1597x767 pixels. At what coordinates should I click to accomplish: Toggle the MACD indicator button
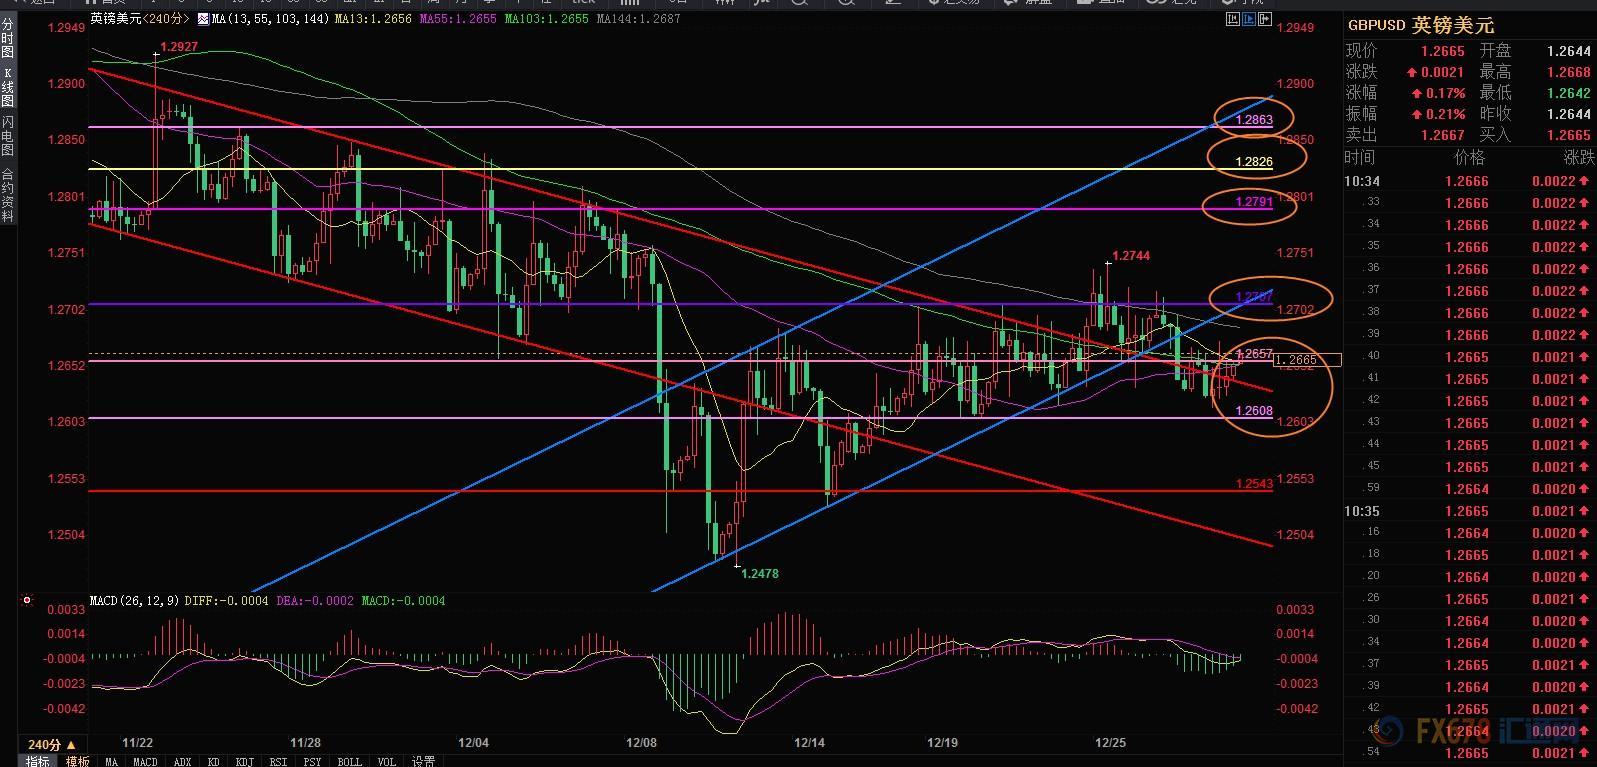(x=145, y=761)
